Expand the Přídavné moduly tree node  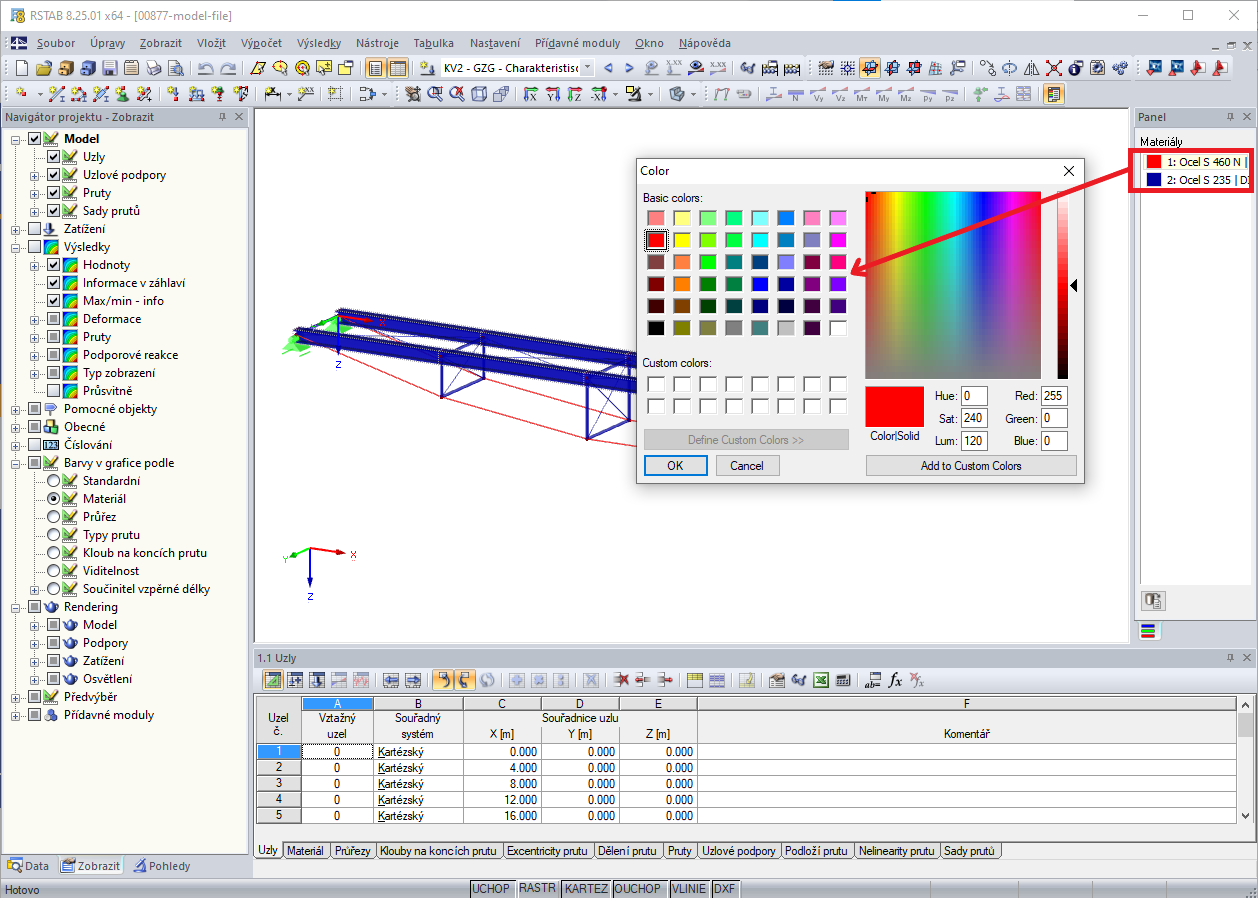pyautogui.click(x=16, y=715)
